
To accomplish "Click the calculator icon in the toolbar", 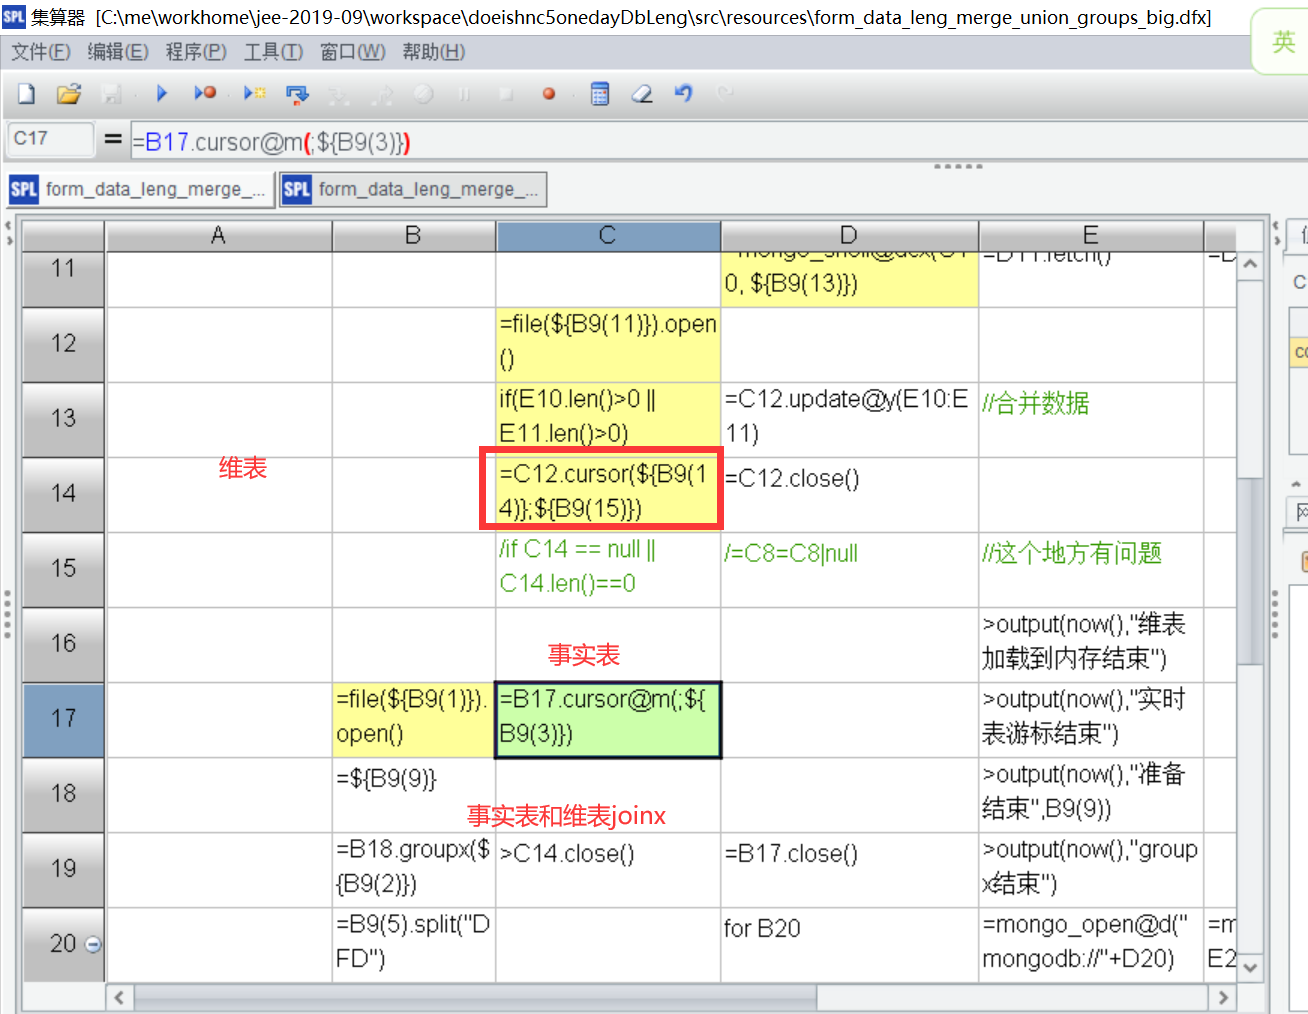I will 600,94.
